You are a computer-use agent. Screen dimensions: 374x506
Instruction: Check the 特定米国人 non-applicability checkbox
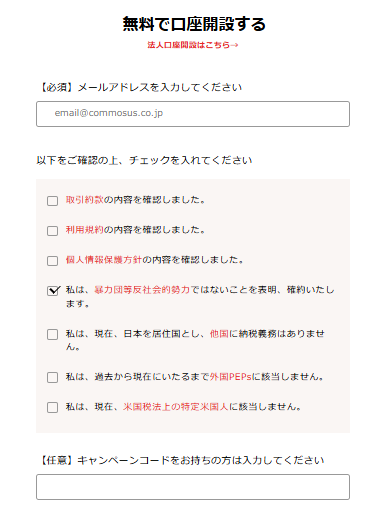click(52, 407)
